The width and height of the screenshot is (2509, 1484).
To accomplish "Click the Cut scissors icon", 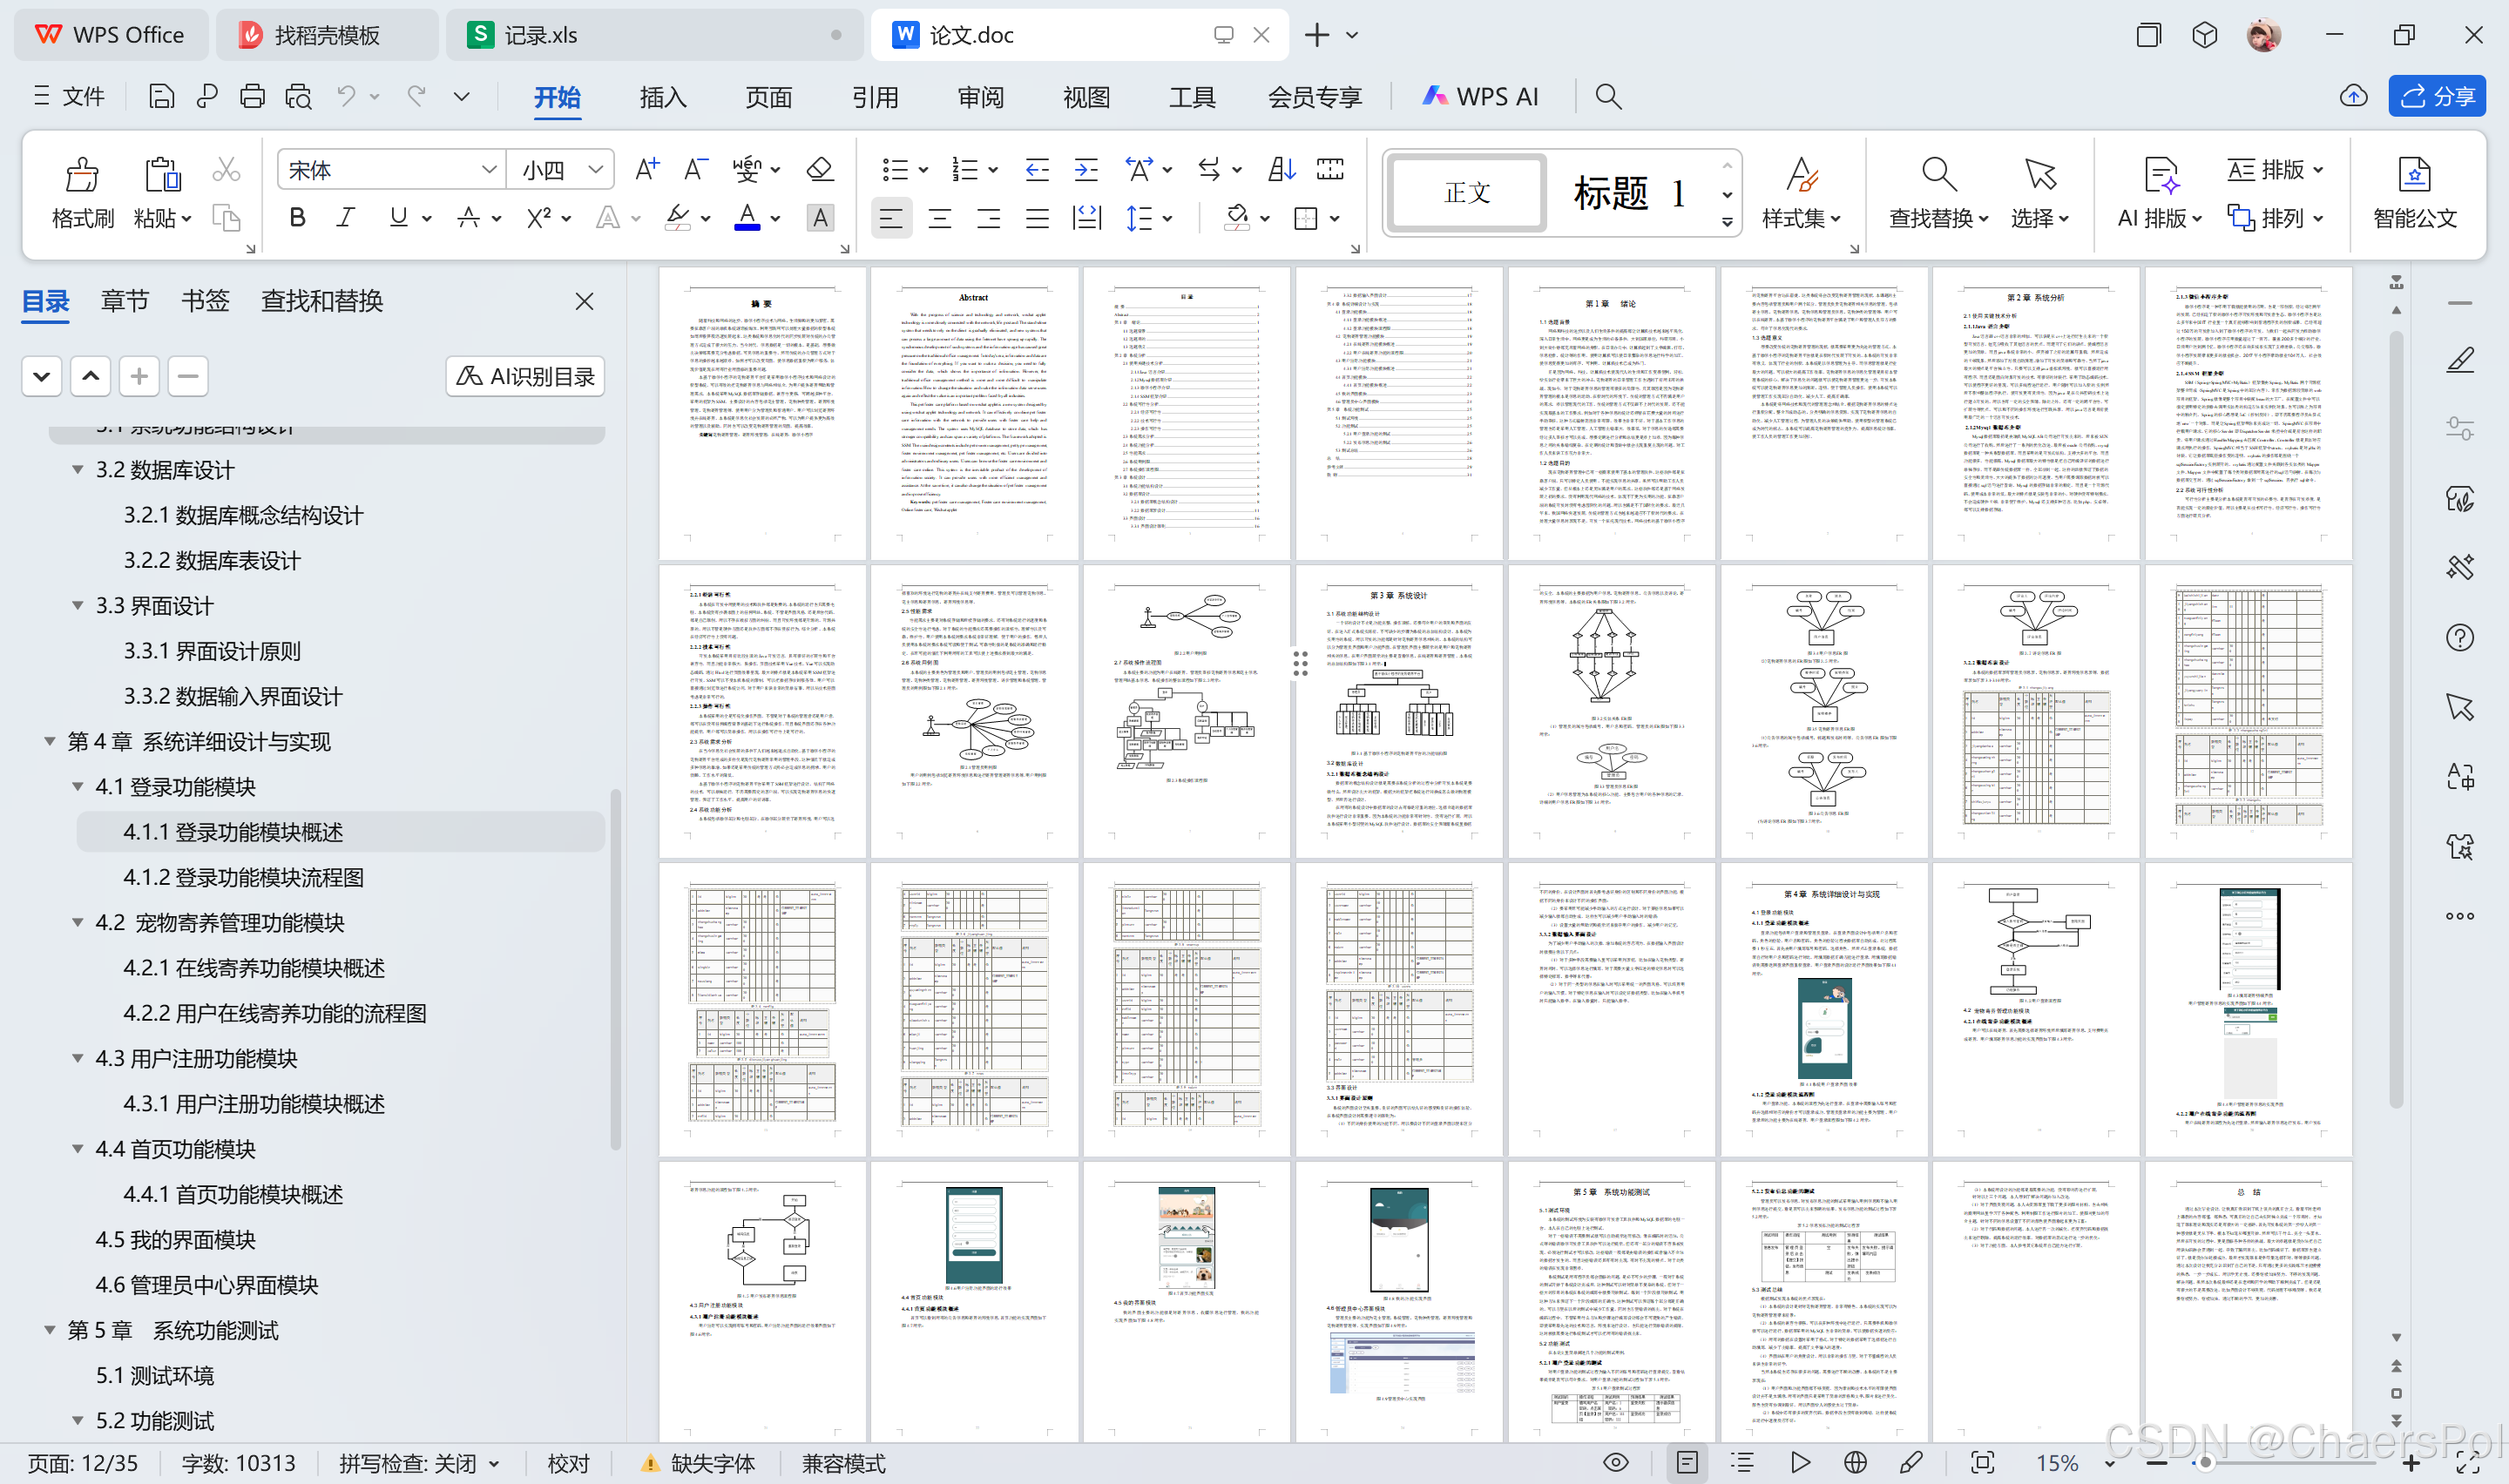I will [227, 170].
